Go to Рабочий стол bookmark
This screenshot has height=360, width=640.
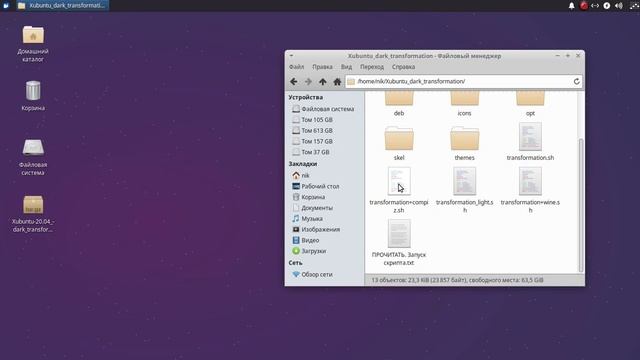[316, 186]
